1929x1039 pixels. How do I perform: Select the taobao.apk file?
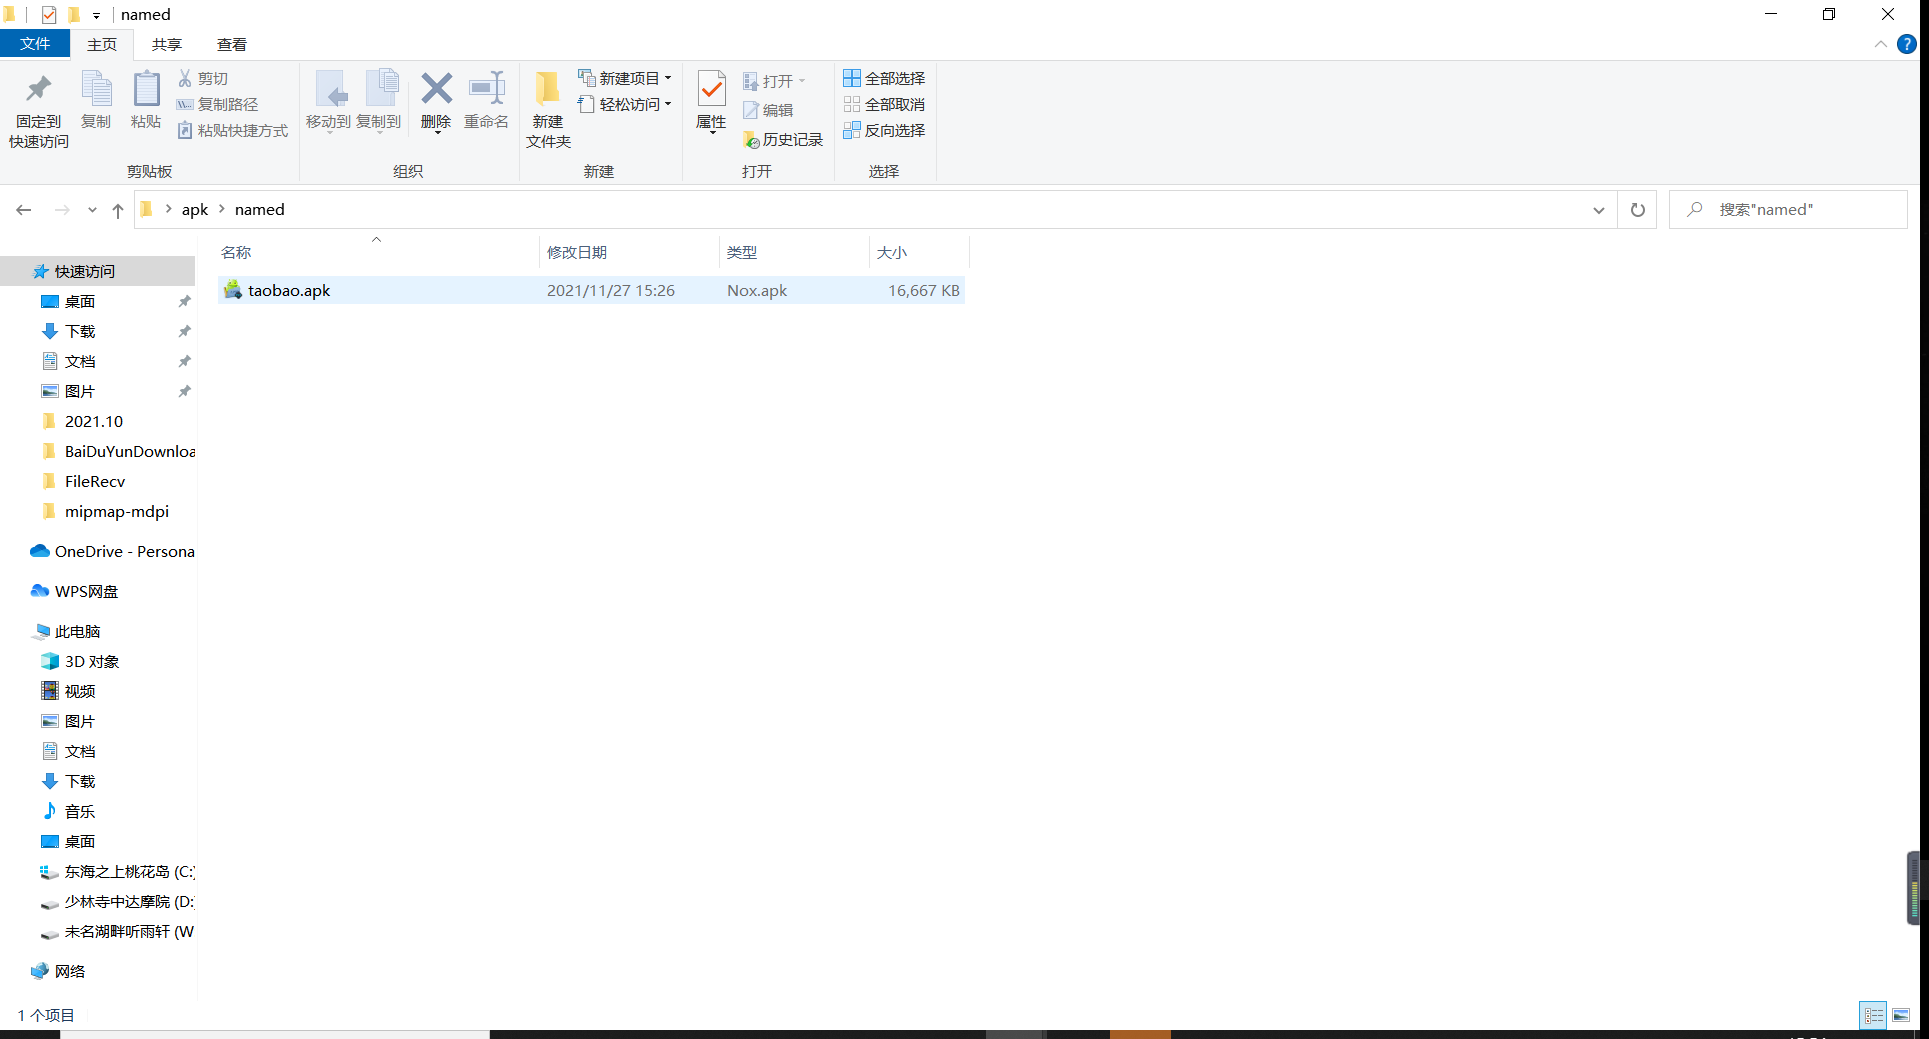[591, 290]
